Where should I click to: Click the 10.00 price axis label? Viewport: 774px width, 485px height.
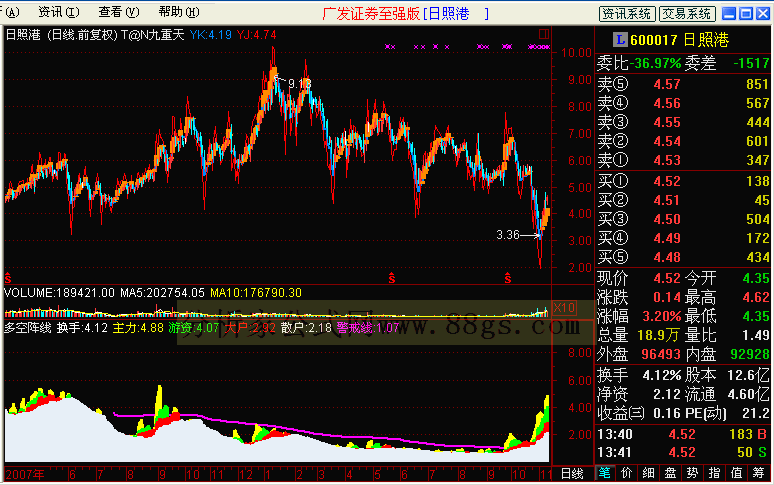577,53
